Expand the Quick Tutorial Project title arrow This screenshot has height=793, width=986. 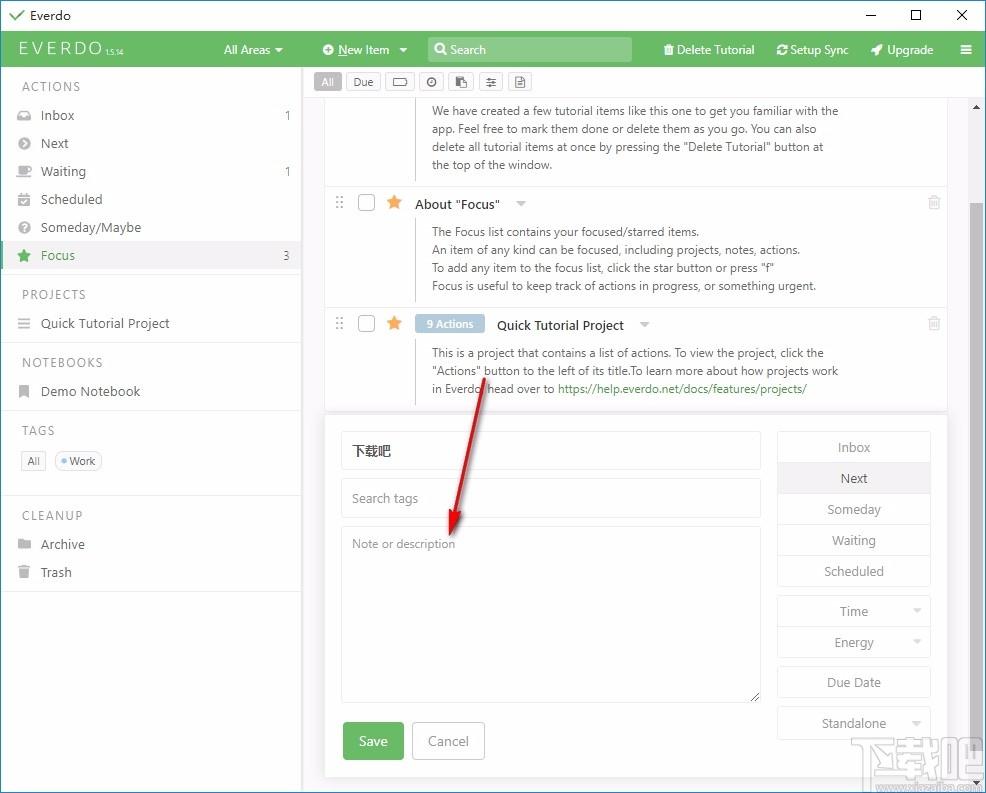645,324
